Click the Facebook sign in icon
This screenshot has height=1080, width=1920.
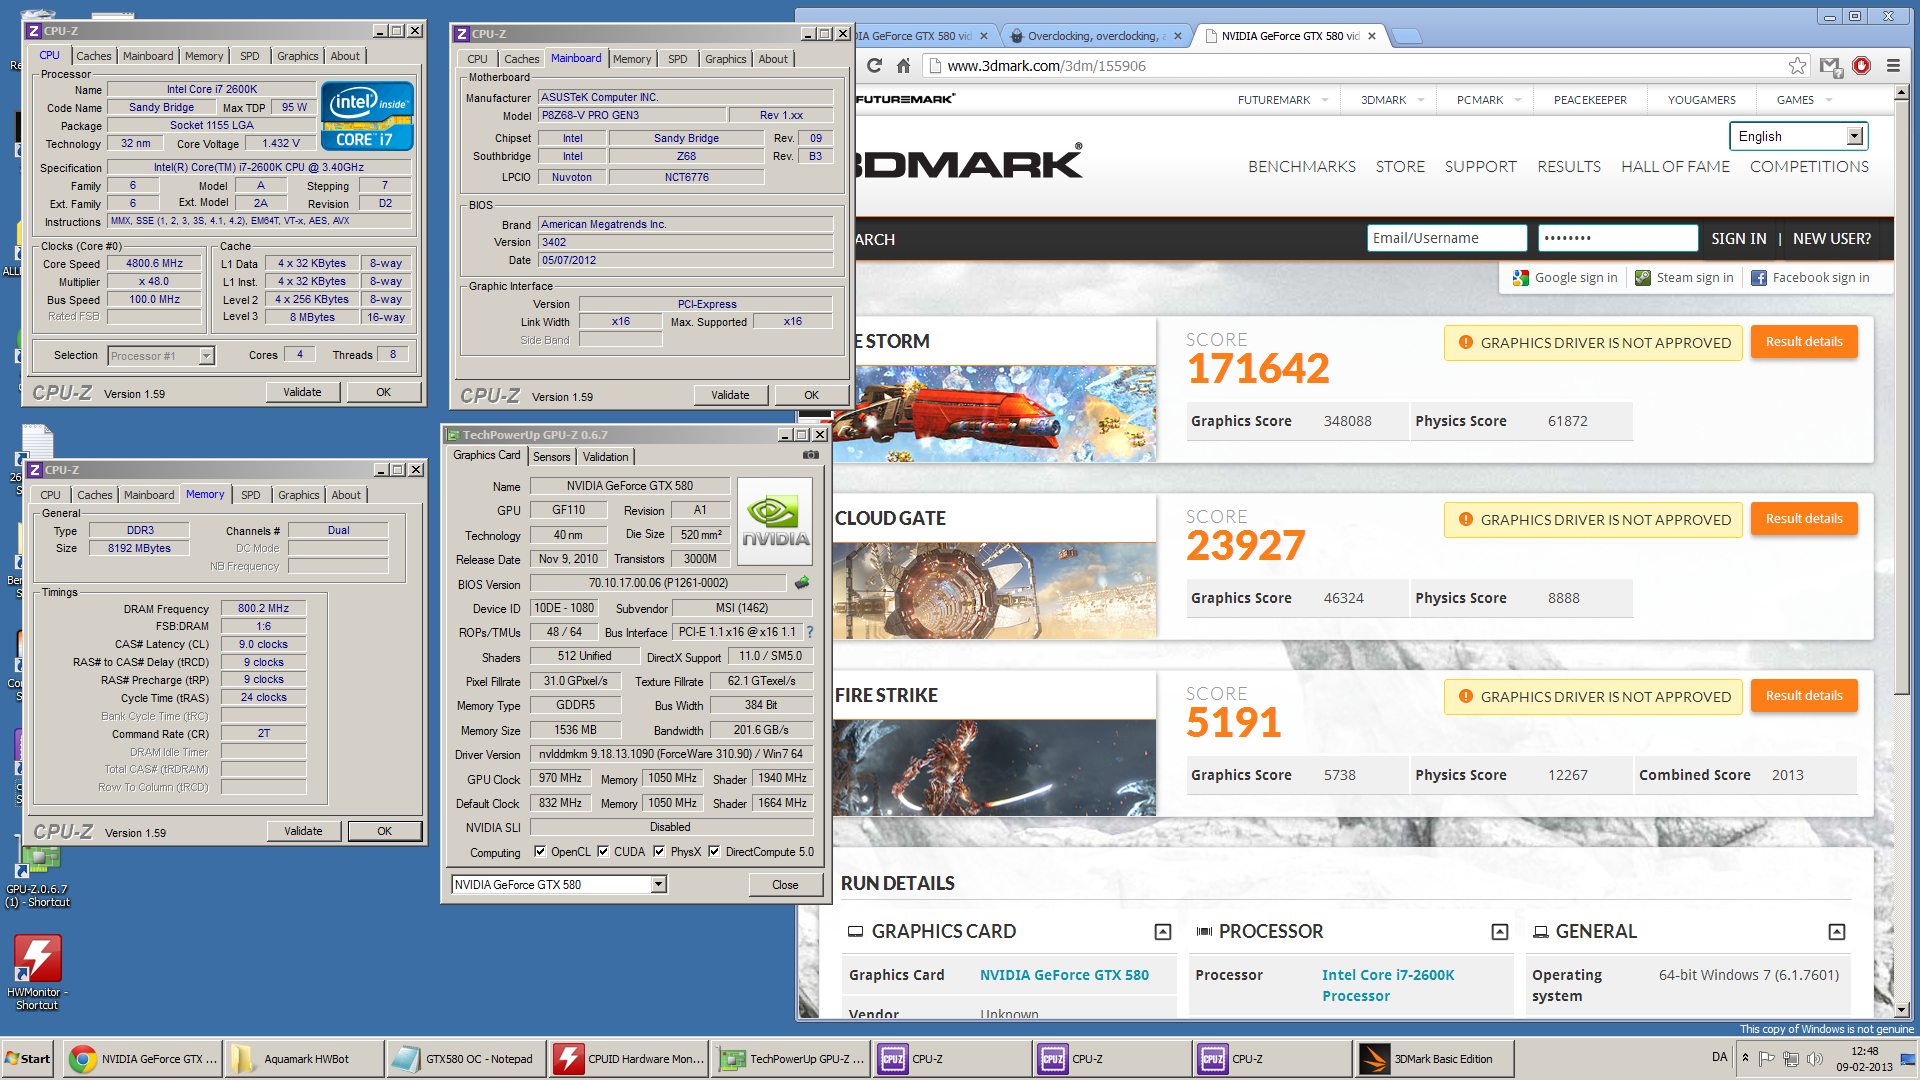1759,278
